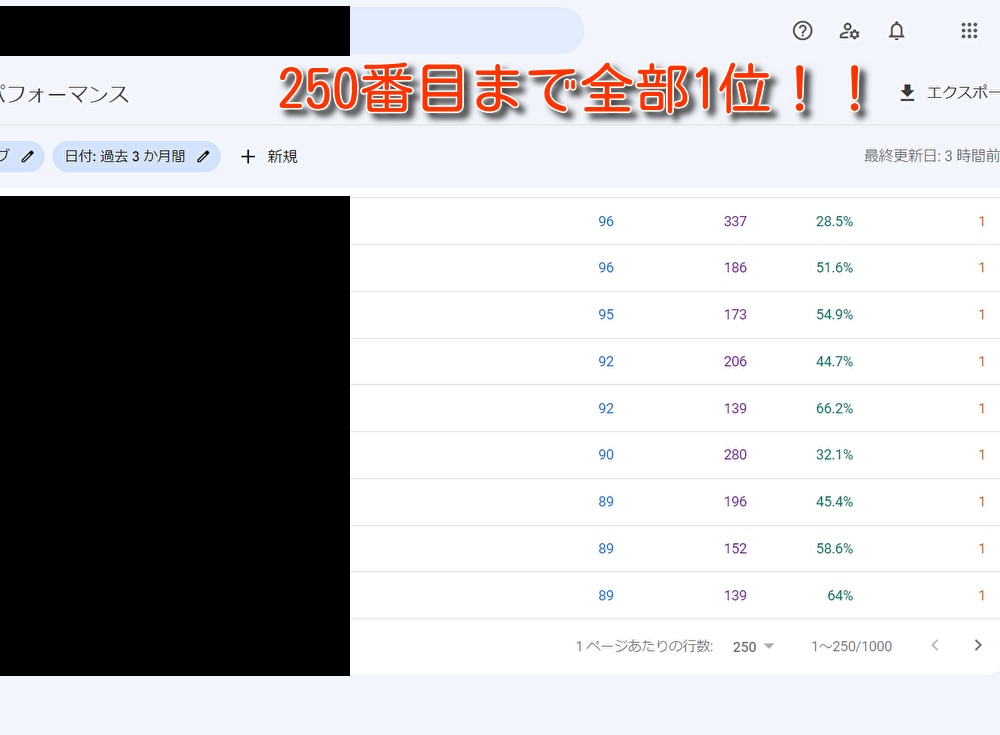This screenshot has height=735, width=1000.
Task: Open users and settings icon
Action: point(849,31)
